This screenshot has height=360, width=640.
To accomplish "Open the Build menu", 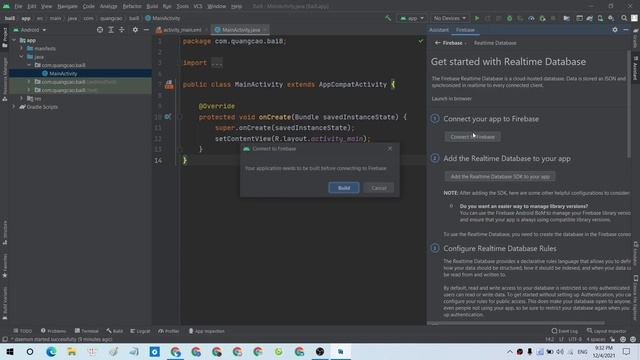I will coord(152,7).
